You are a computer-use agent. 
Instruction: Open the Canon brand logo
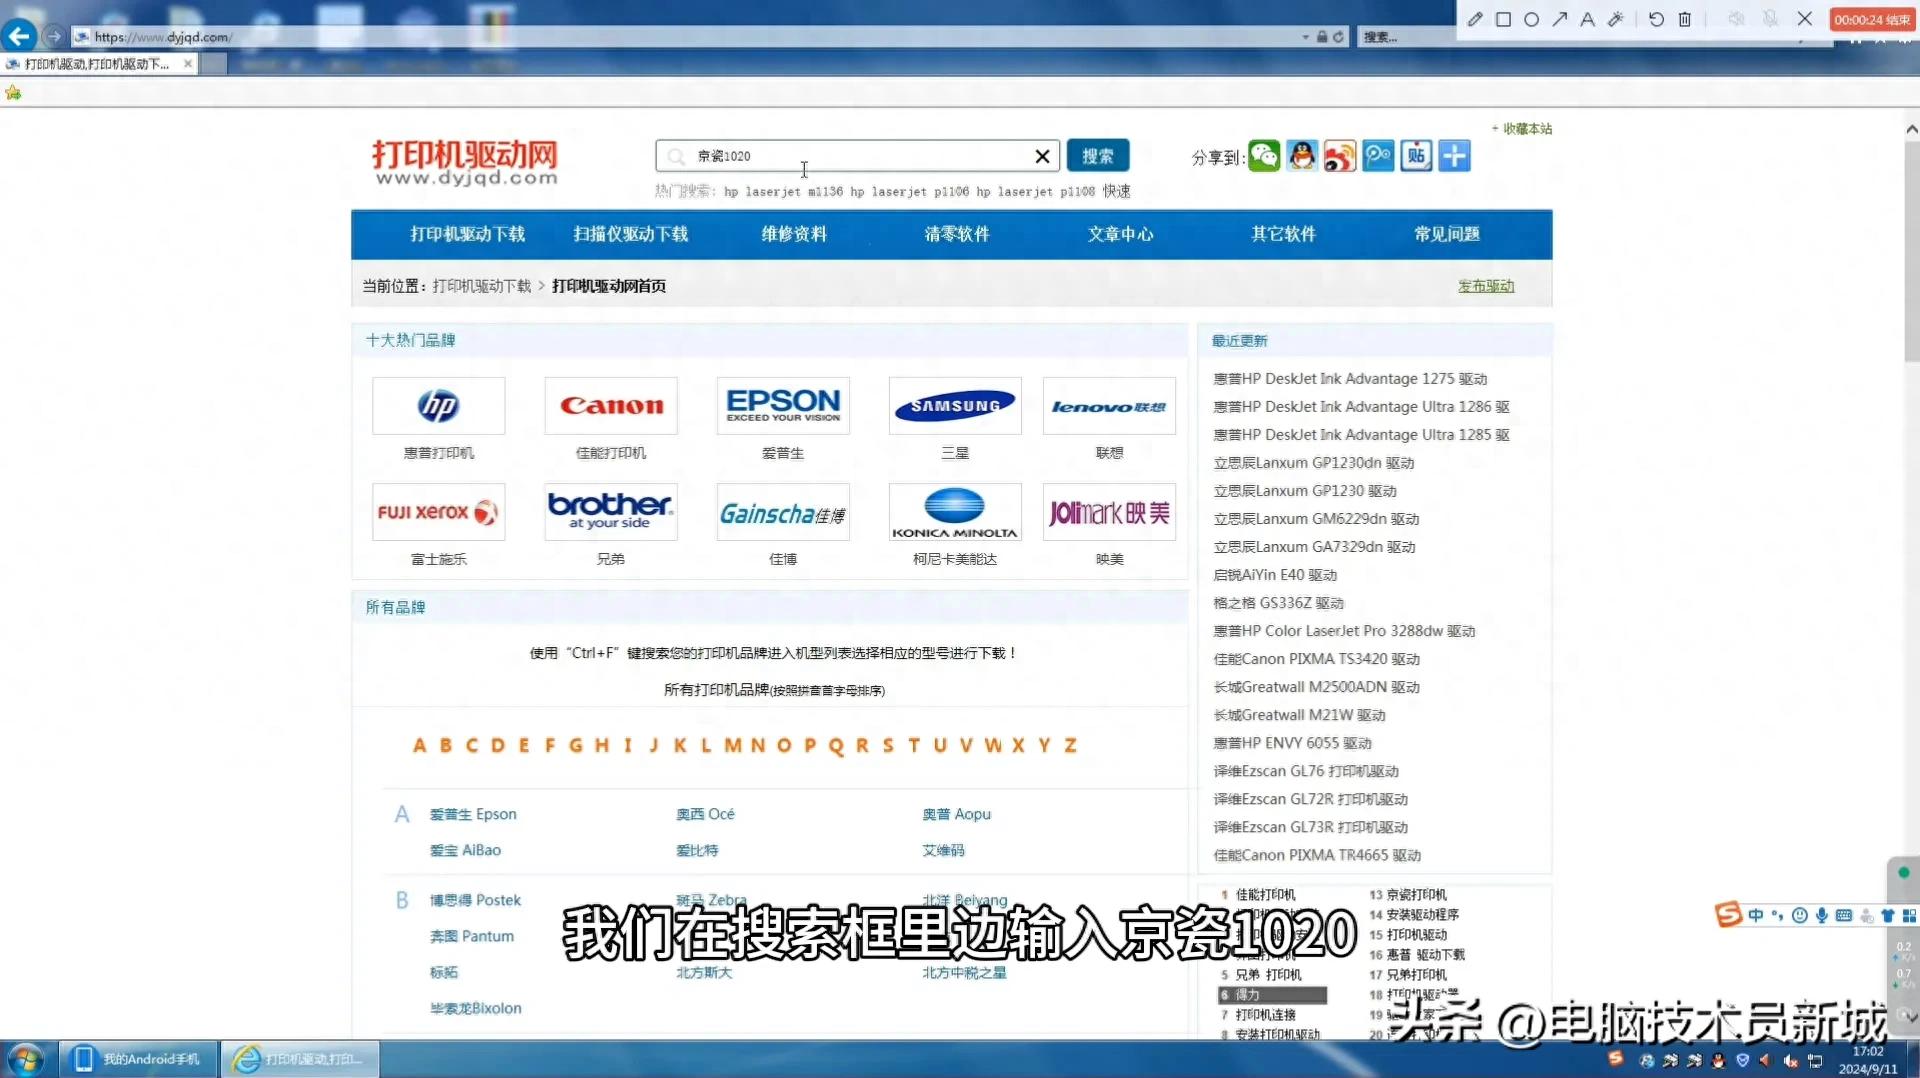click(611, 406)
